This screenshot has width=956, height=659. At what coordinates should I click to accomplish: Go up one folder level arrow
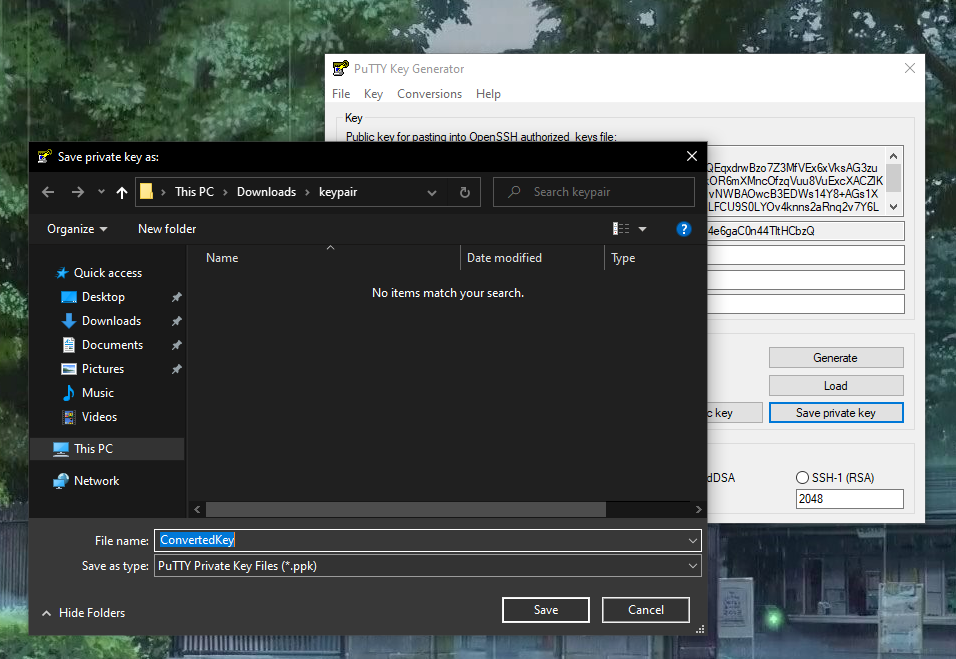122,193
